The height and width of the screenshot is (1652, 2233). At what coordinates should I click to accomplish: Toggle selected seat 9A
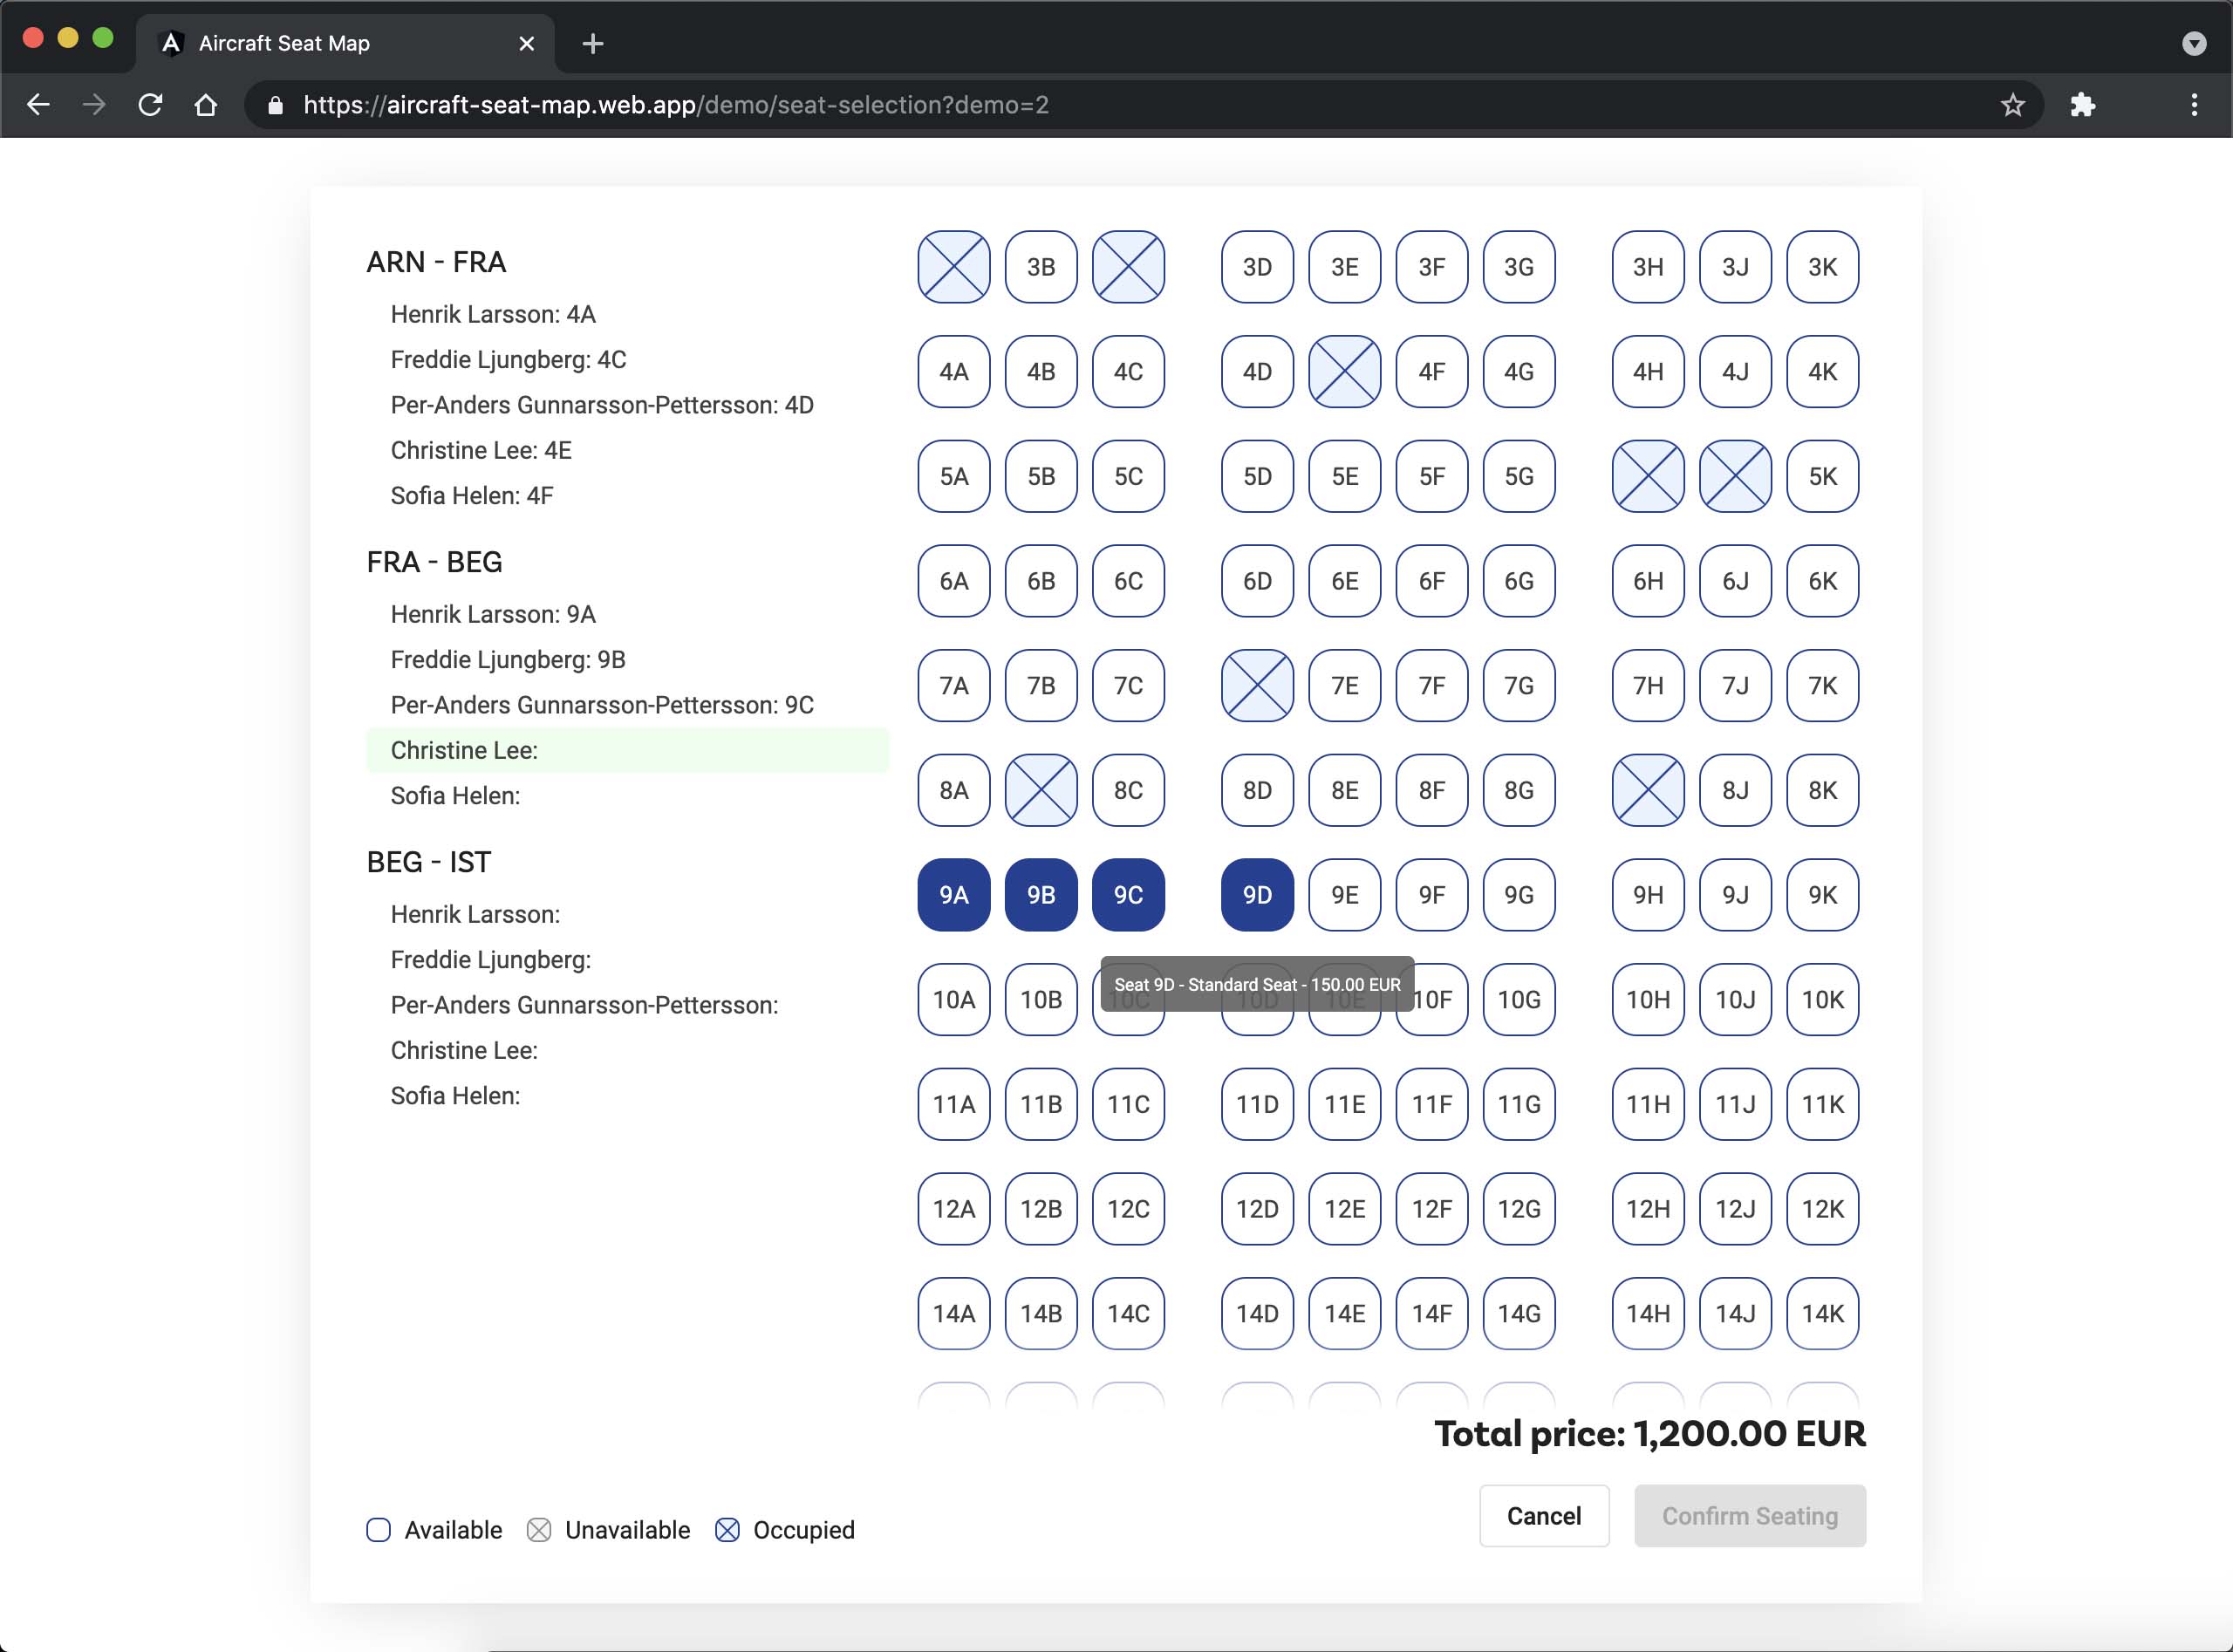pos(953,894)
